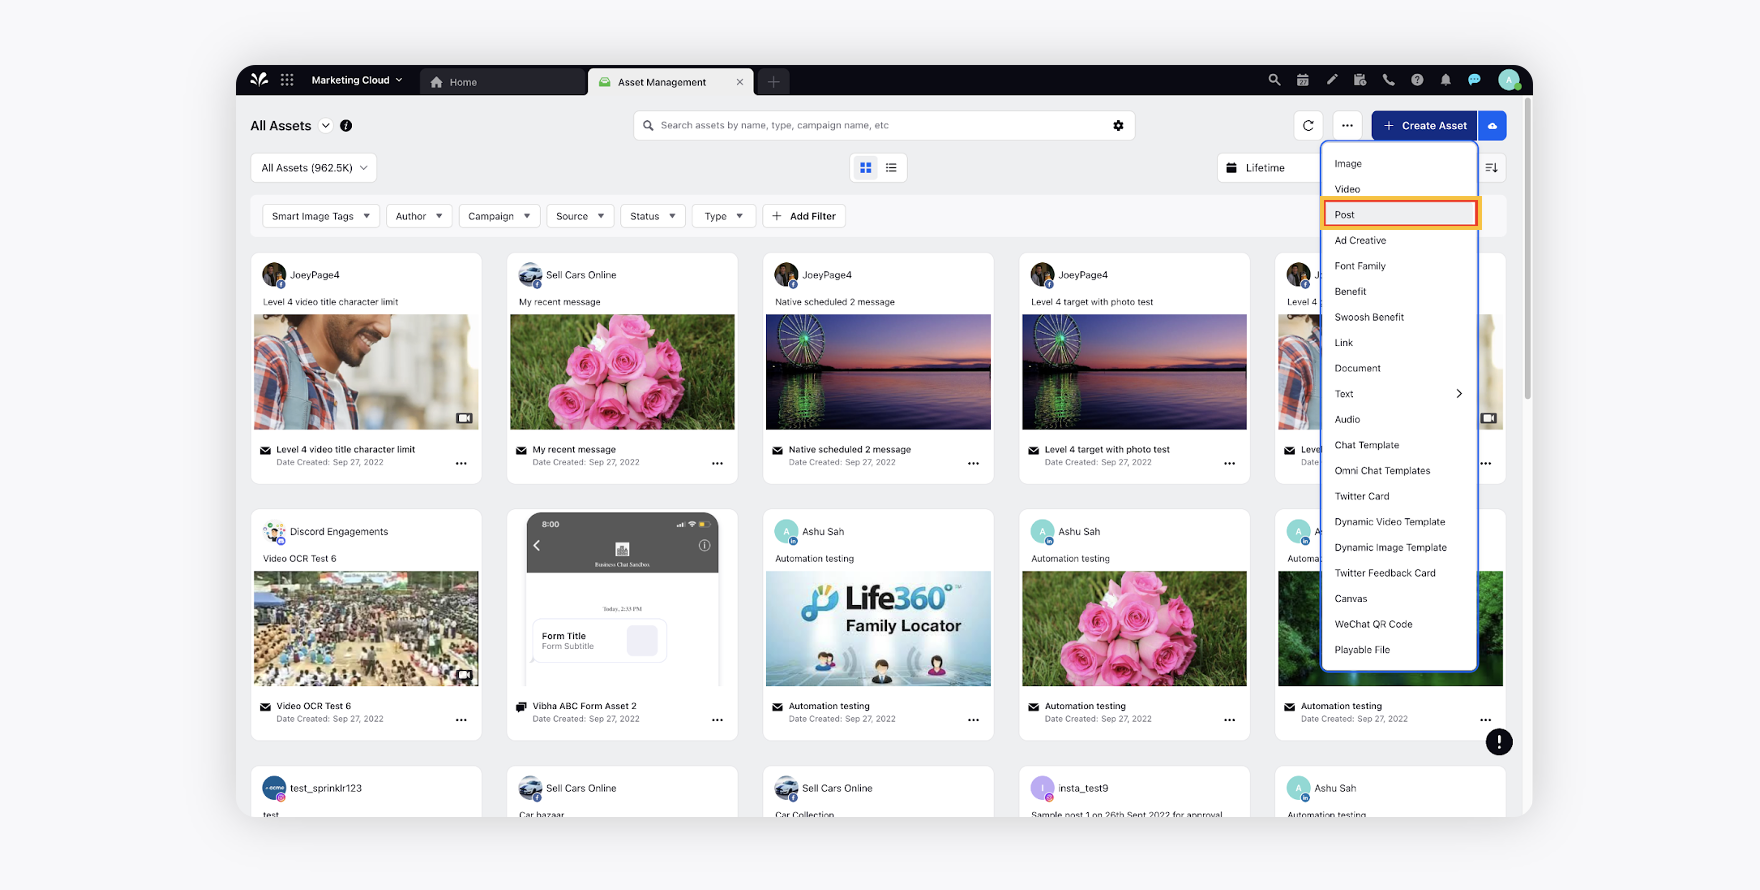Choose Ad Creative in the menu

click(1399, 240)
